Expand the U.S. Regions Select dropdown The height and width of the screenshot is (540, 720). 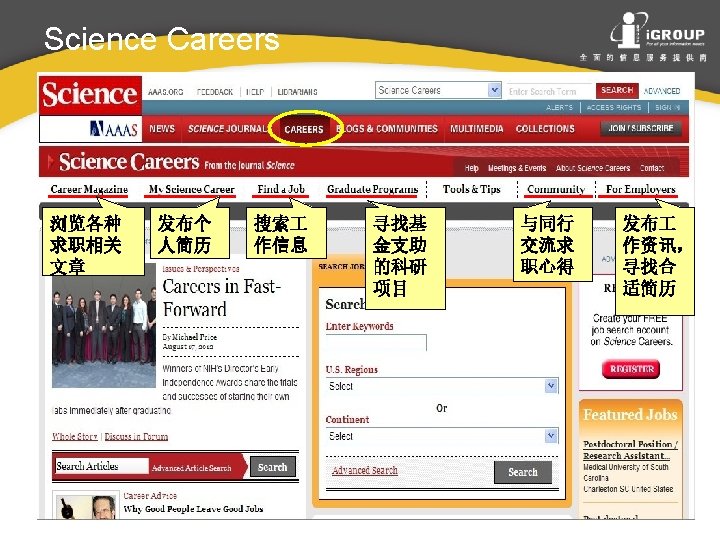coord(442,386)
